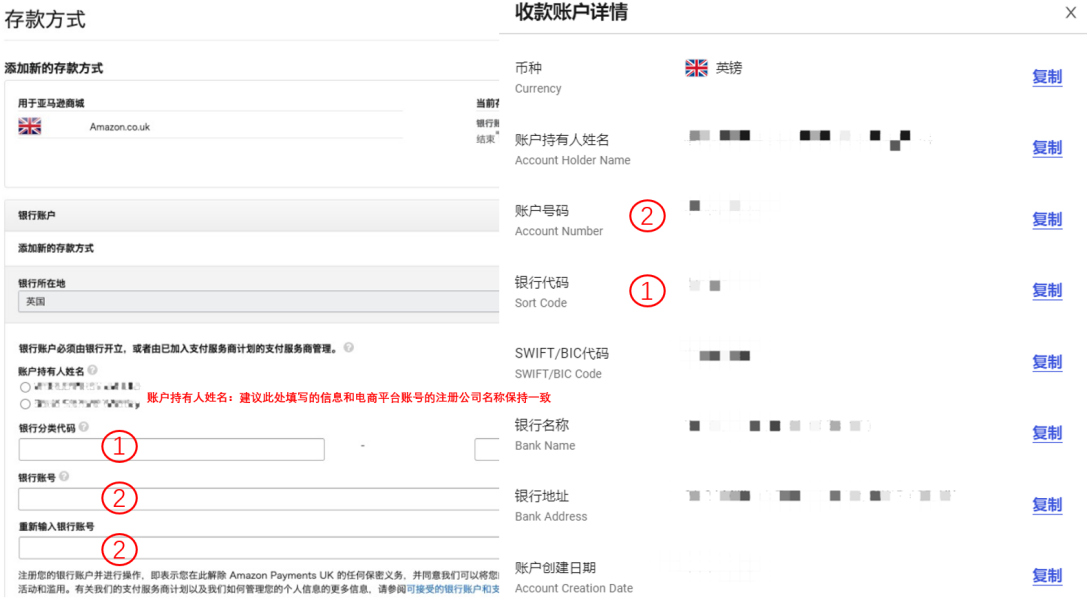The width and height of the screenshot is (1088, 604).
Task: Click the 用于亚马逊商城 column header
Action: click(x=51, y=103)
